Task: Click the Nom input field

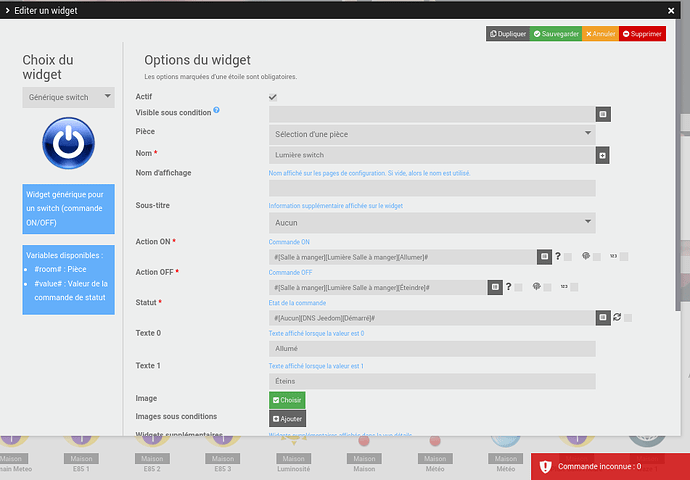Action: click(432, 155)
